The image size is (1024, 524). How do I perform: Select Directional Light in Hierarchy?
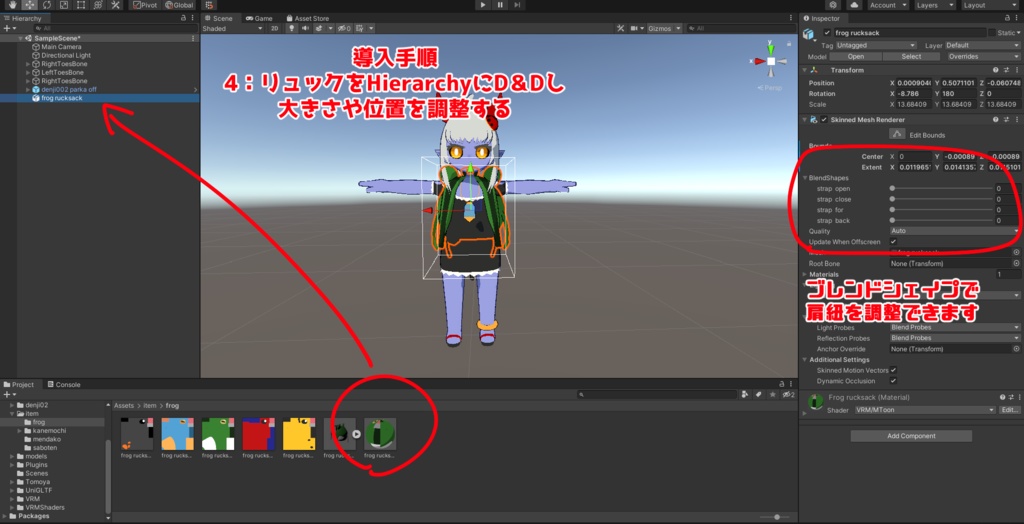point(66,56)
